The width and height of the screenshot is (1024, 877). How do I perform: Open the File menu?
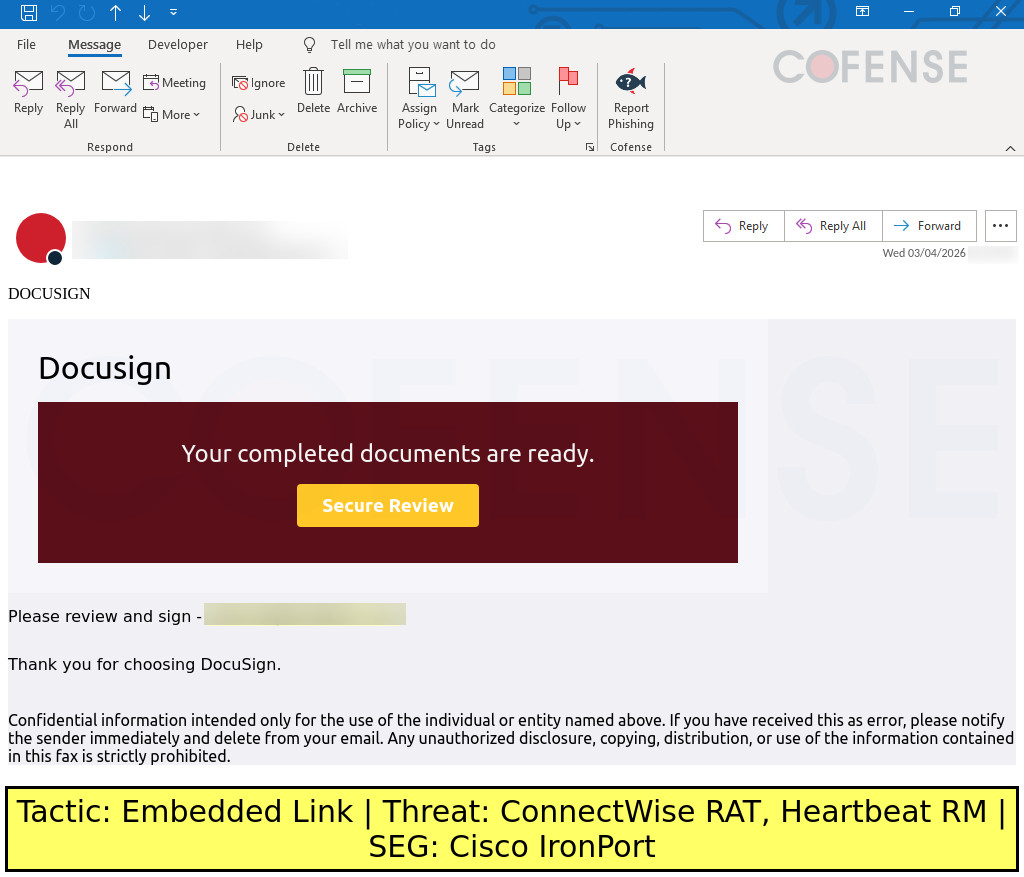pos(26,44)
